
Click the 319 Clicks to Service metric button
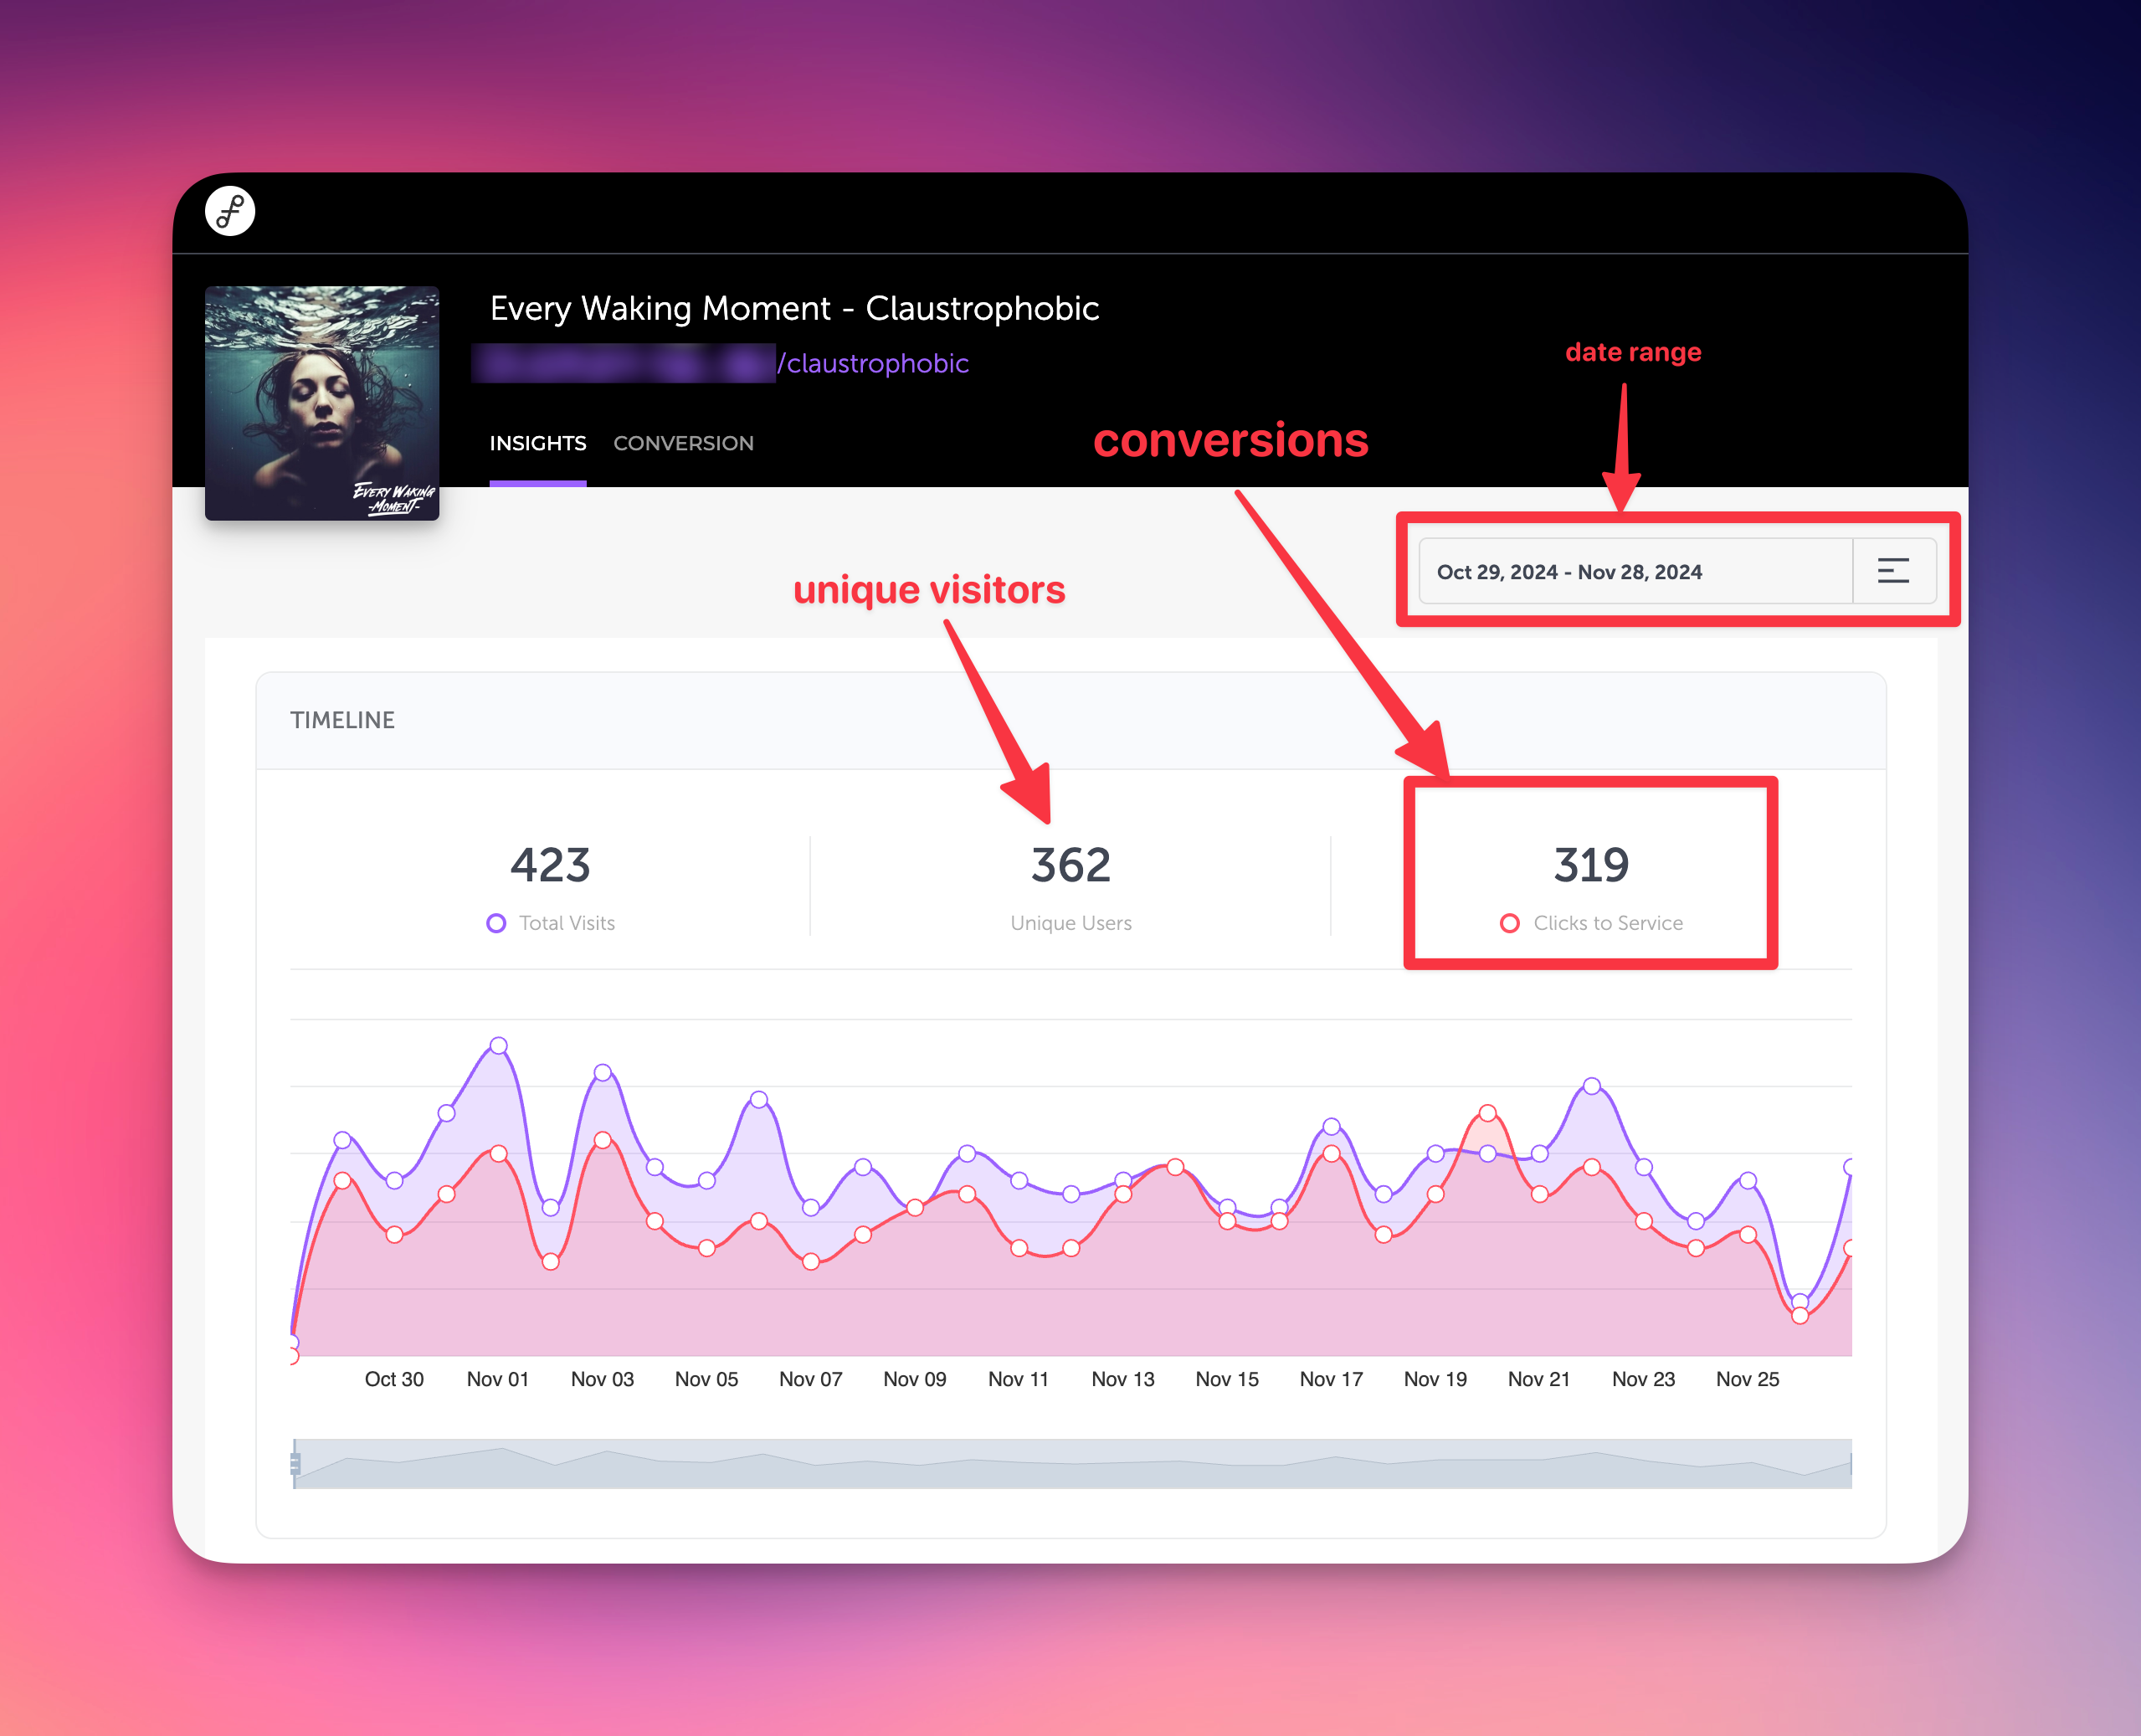coord(1589,879)
